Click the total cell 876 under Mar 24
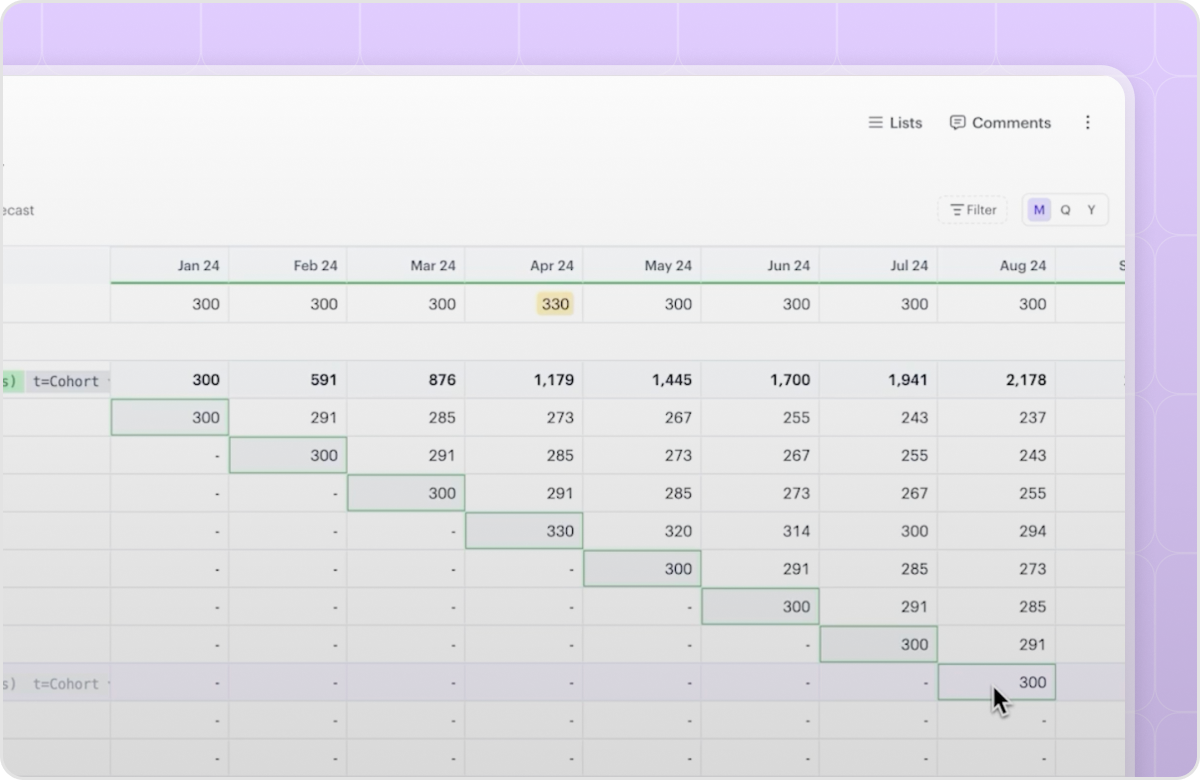1200x780 pixels. pyautogui.click(x=406, y=380)
